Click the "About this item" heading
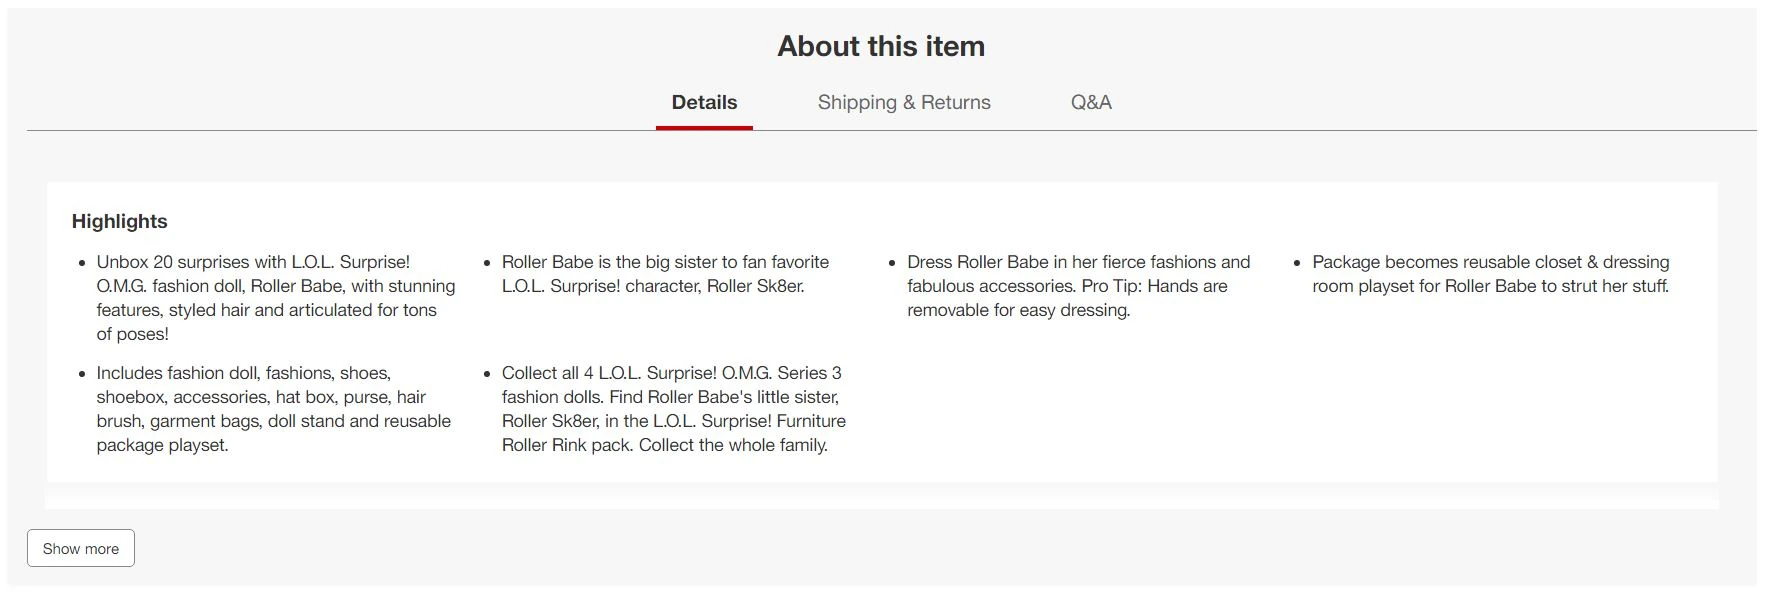 pyautogui.click(x=881, y=46)
